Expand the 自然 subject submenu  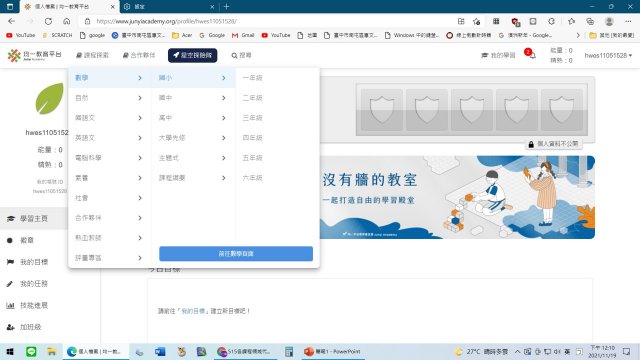tap(109, 98)
